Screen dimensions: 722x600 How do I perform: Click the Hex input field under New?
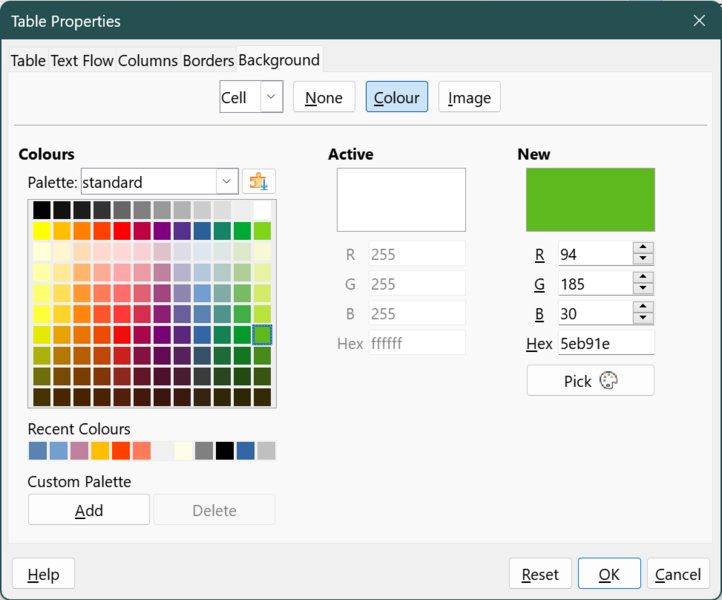605,344
